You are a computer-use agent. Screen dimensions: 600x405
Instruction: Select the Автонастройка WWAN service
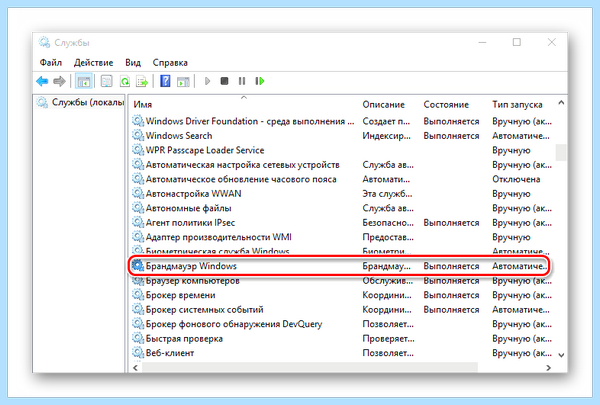341,194
